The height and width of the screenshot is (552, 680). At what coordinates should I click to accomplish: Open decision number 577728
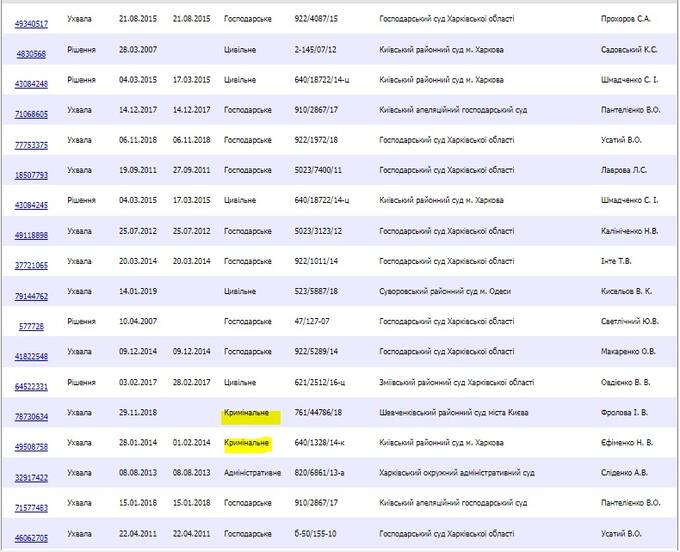(x=31, y=326)
